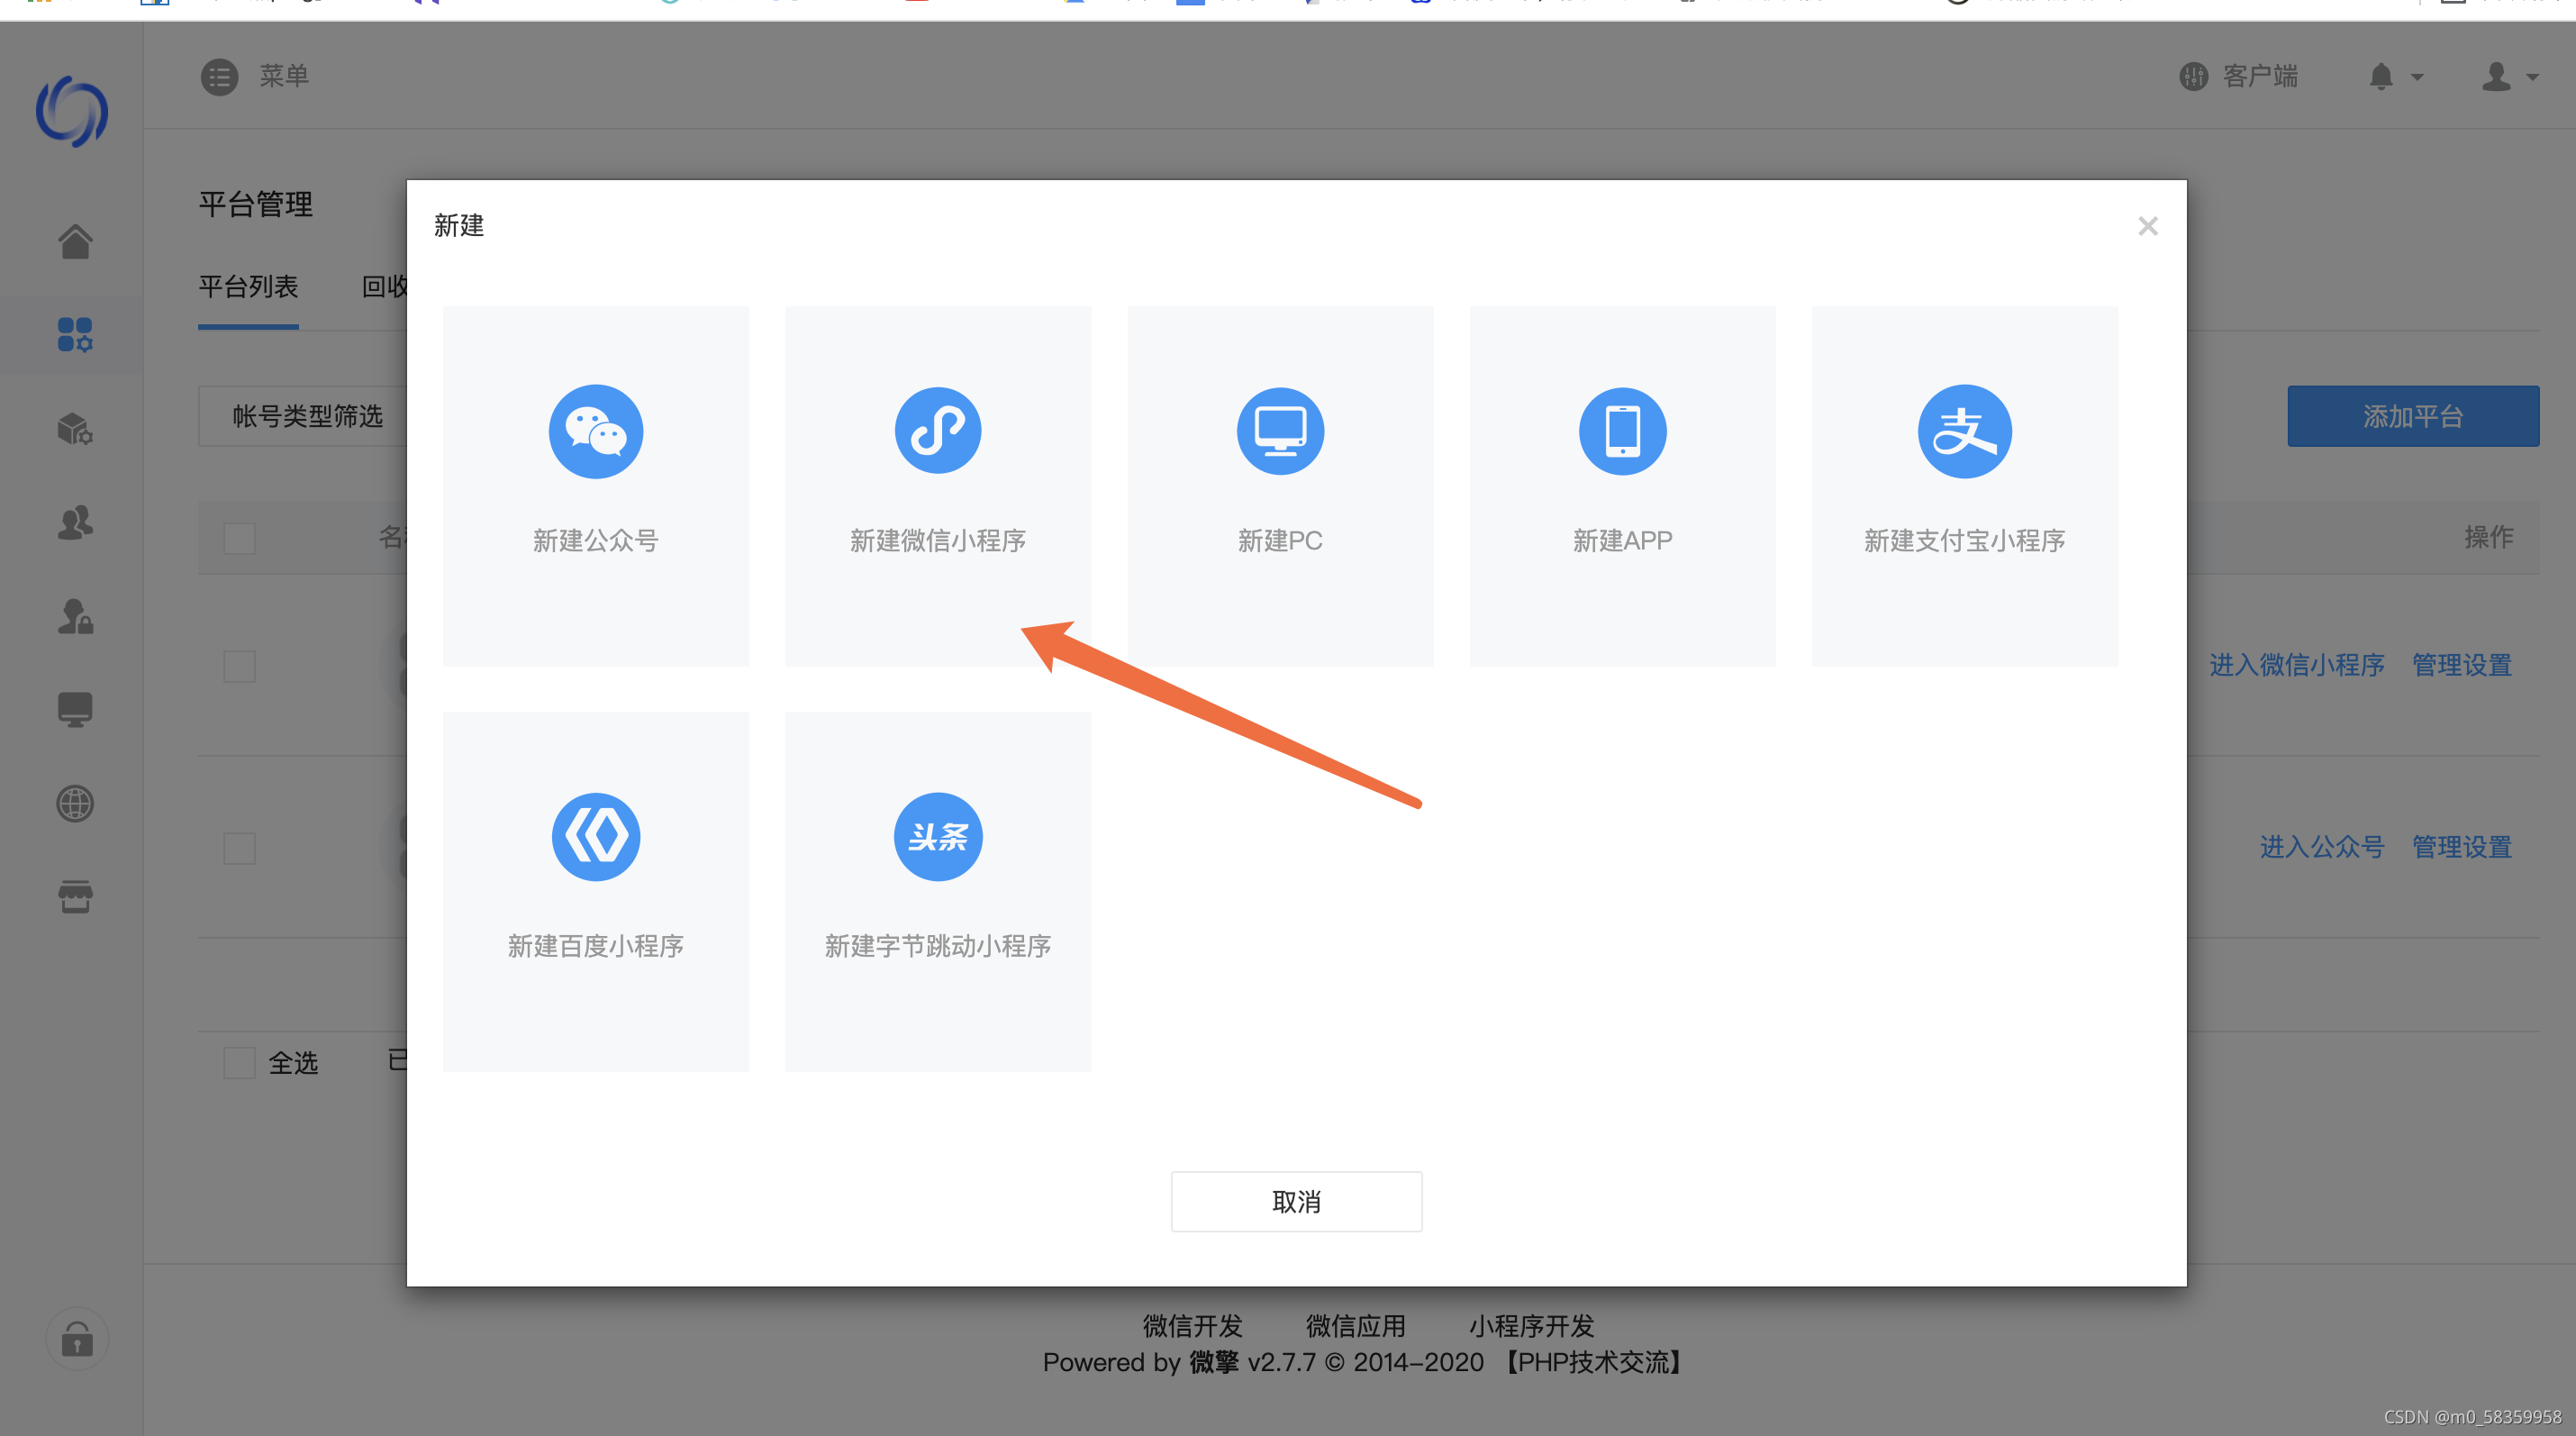Click the Alipay mini program icon
This screenshot has width=2576, height=1436.
1964,432
